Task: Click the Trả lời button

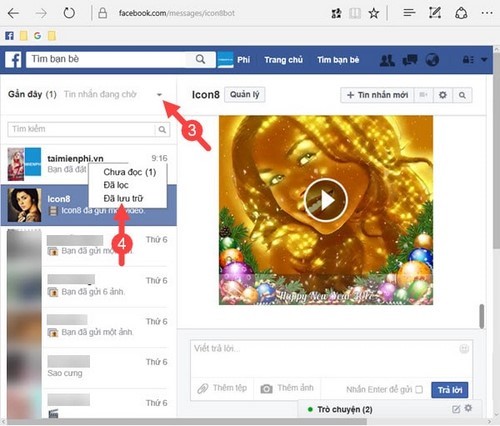Action: (x=450, y=390)
